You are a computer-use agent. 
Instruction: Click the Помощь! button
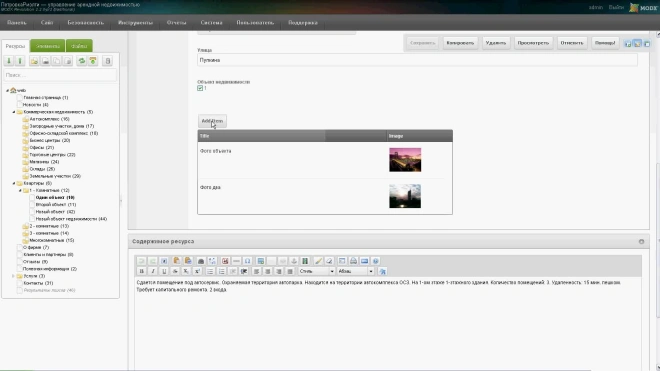click(605, 43)
